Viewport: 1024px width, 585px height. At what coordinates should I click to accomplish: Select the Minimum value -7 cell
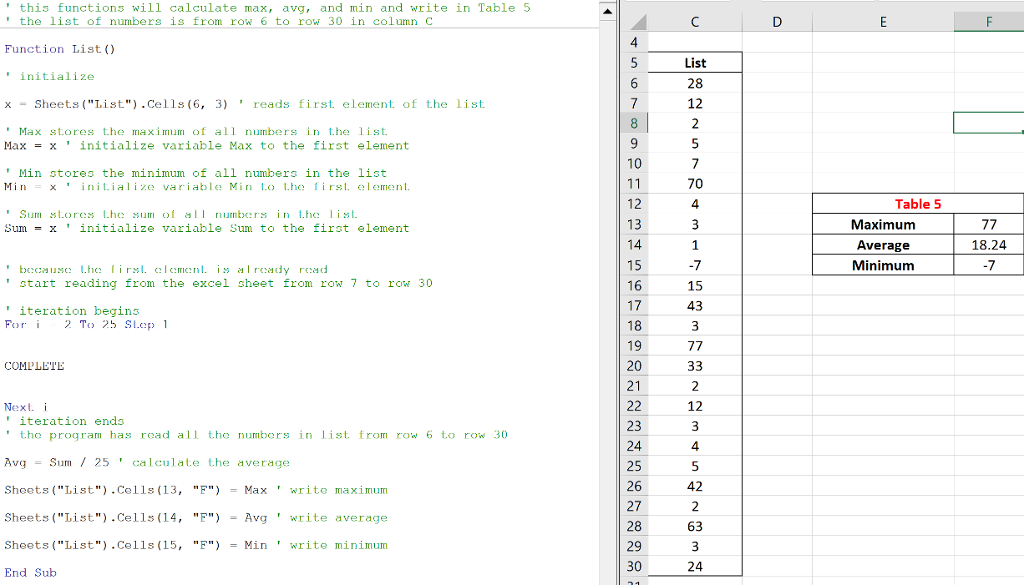coord(989,265)
